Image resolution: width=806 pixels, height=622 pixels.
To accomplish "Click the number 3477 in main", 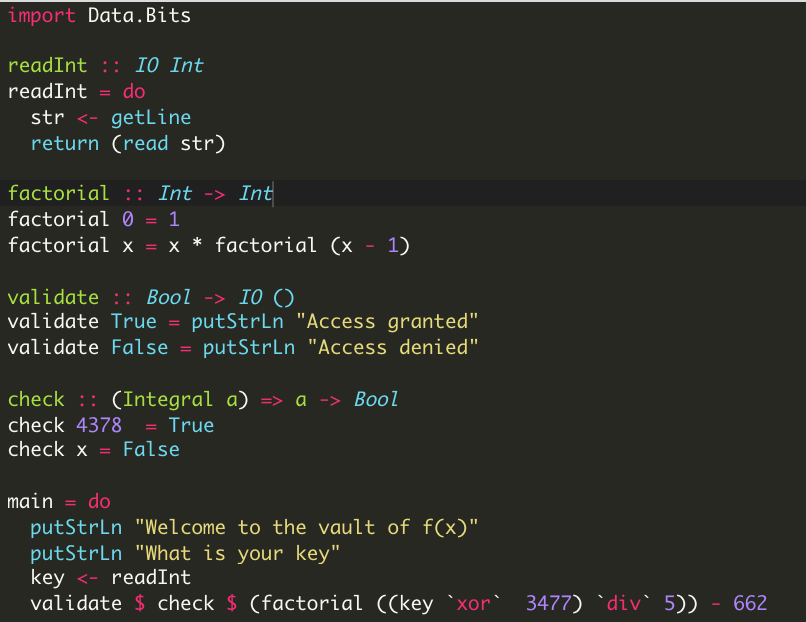I will point(550,603).
